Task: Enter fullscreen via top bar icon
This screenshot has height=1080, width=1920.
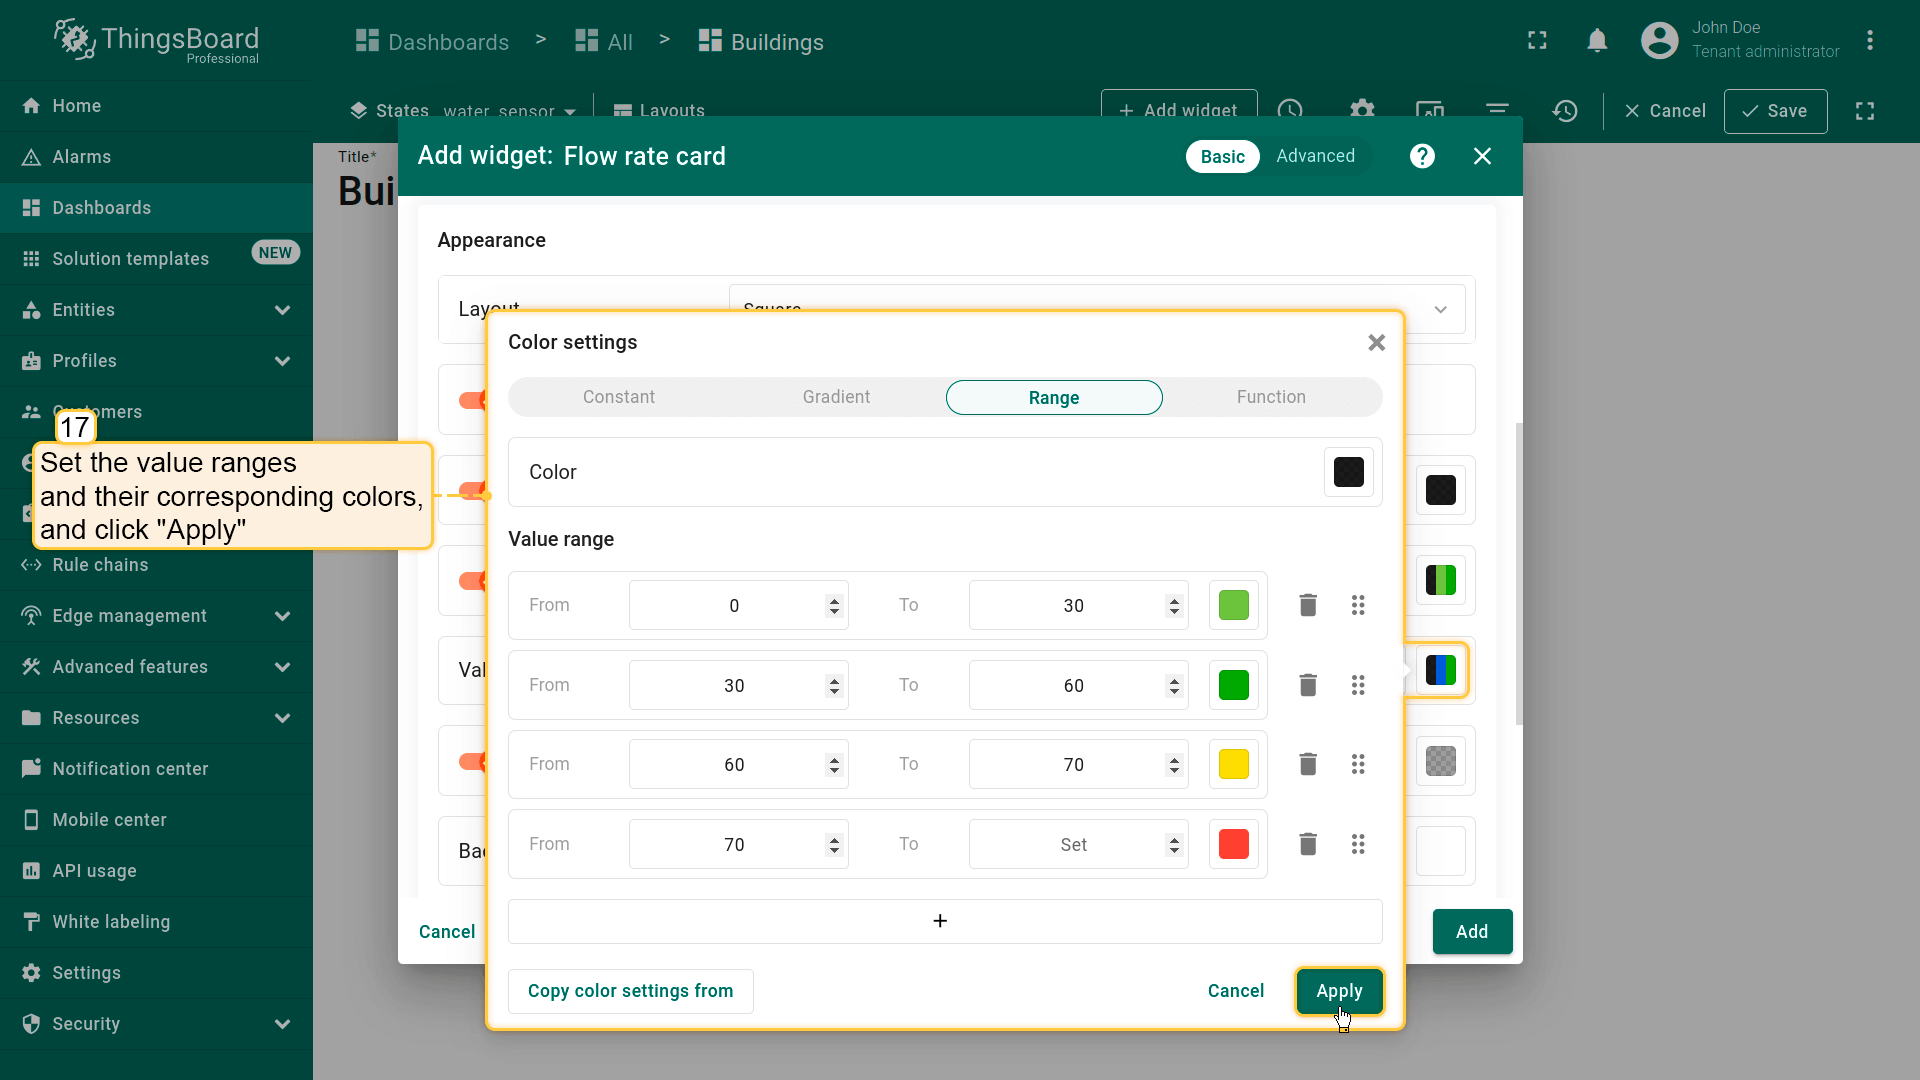Action: (1537, 41)
